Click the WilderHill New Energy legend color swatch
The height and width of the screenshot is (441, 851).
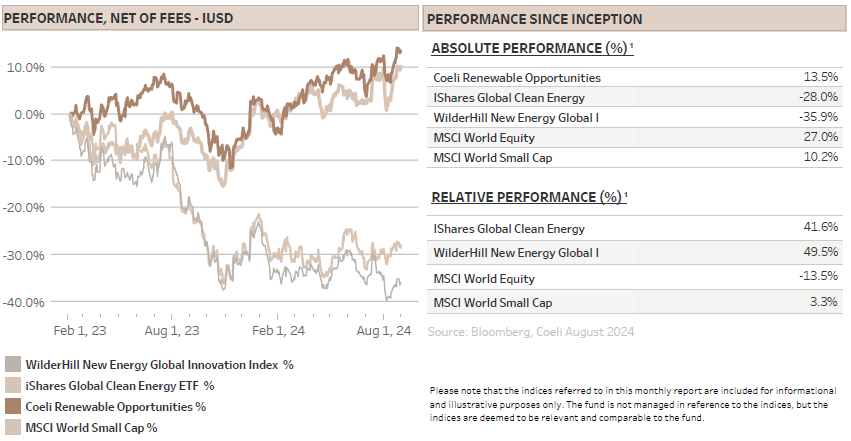tap(14, 365)
